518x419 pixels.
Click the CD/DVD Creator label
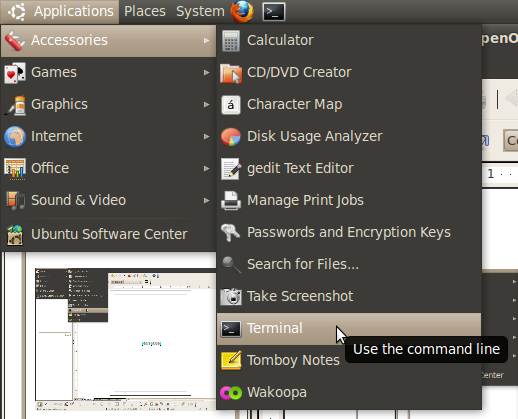[299, 72]
